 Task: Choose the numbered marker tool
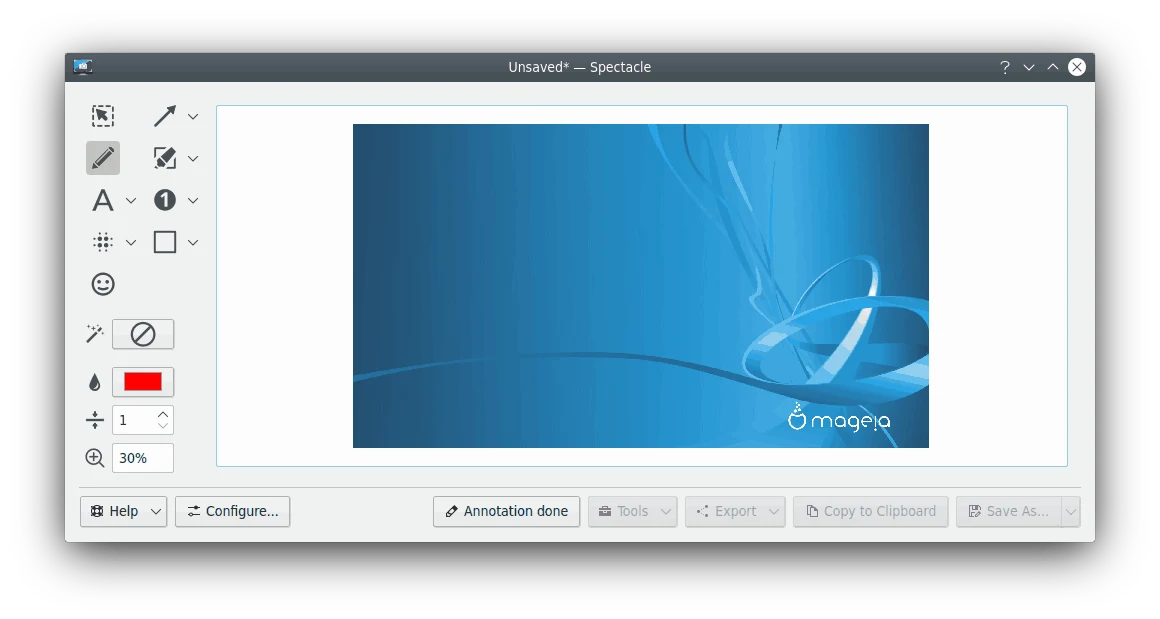point(165,200)
